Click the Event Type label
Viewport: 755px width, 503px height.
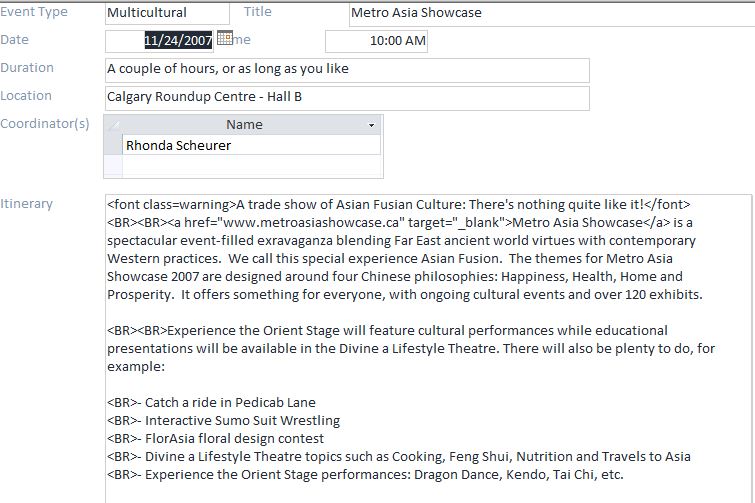coord(34,12)
